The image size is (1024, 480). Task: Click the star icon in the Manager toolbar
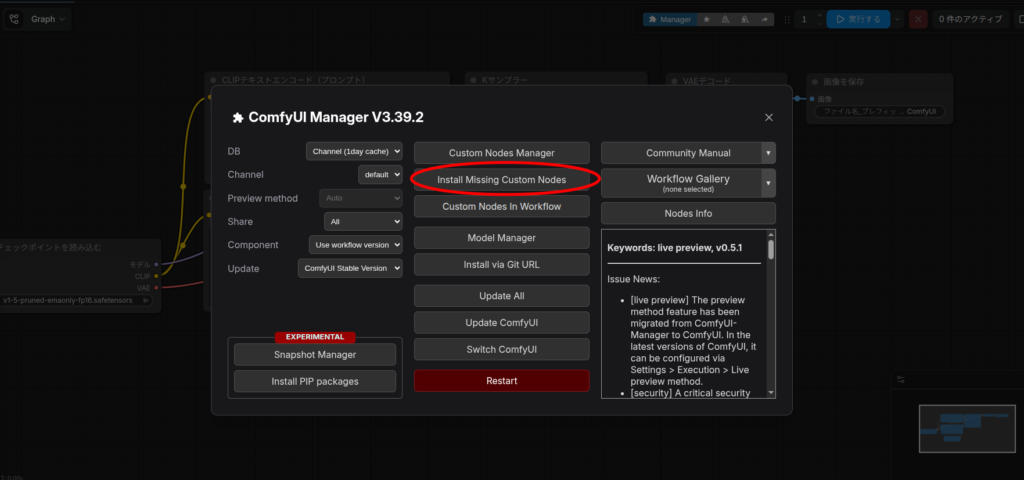pos(707,19)
